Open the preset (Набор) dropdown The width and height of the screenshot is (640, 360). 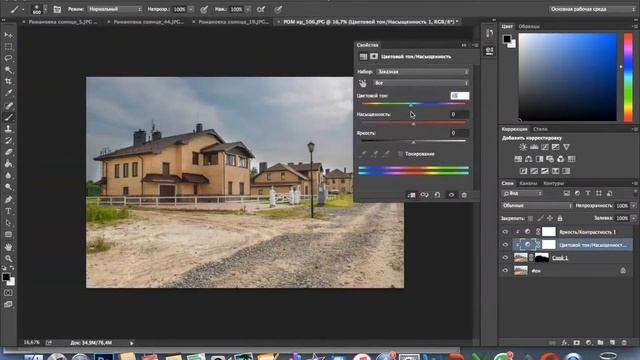(x=422, y=72)
